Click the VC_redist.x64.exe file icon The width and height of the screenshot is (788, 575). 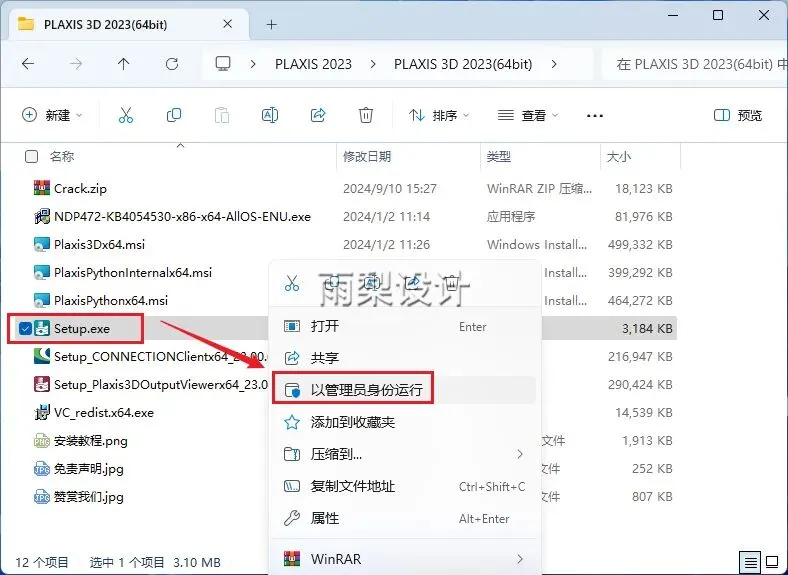tap(42, 413)
